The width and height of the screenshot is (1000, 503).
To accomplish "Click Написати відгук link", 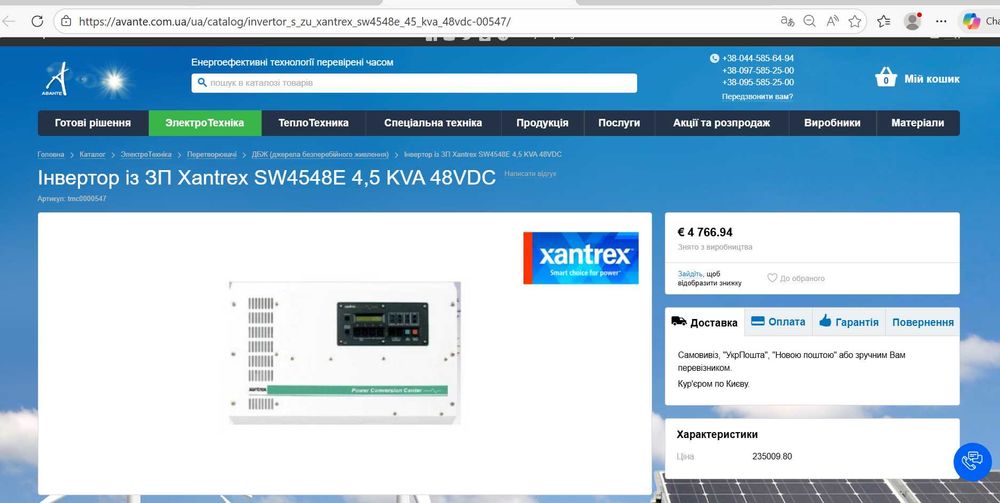I will [x=531, y=173].
